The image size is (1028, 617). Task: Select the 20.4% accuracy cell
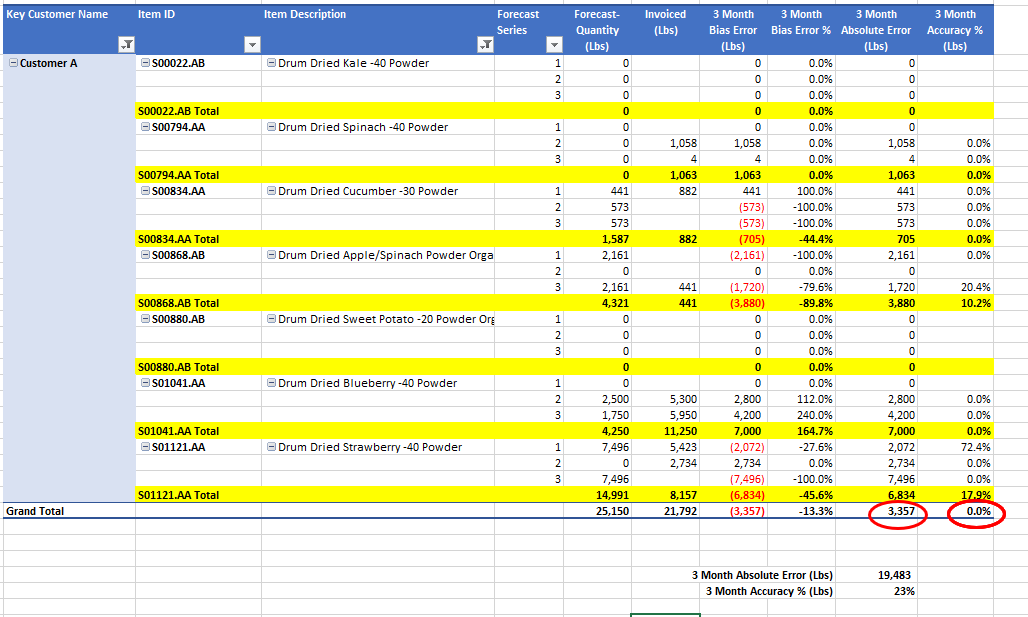(978, 287)
